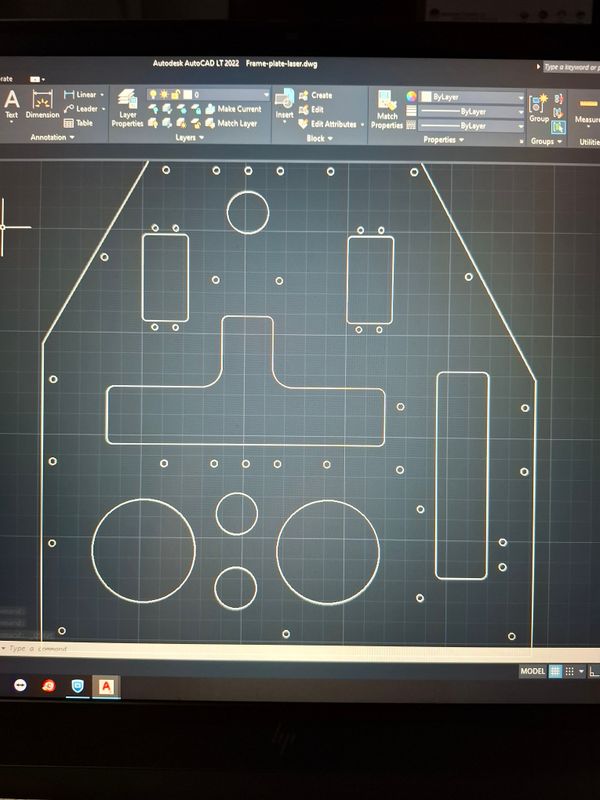The width and height of the screenshot is (600, 800).
Task: Open Layer Properties manager
Action: click(x=127, y=108)
